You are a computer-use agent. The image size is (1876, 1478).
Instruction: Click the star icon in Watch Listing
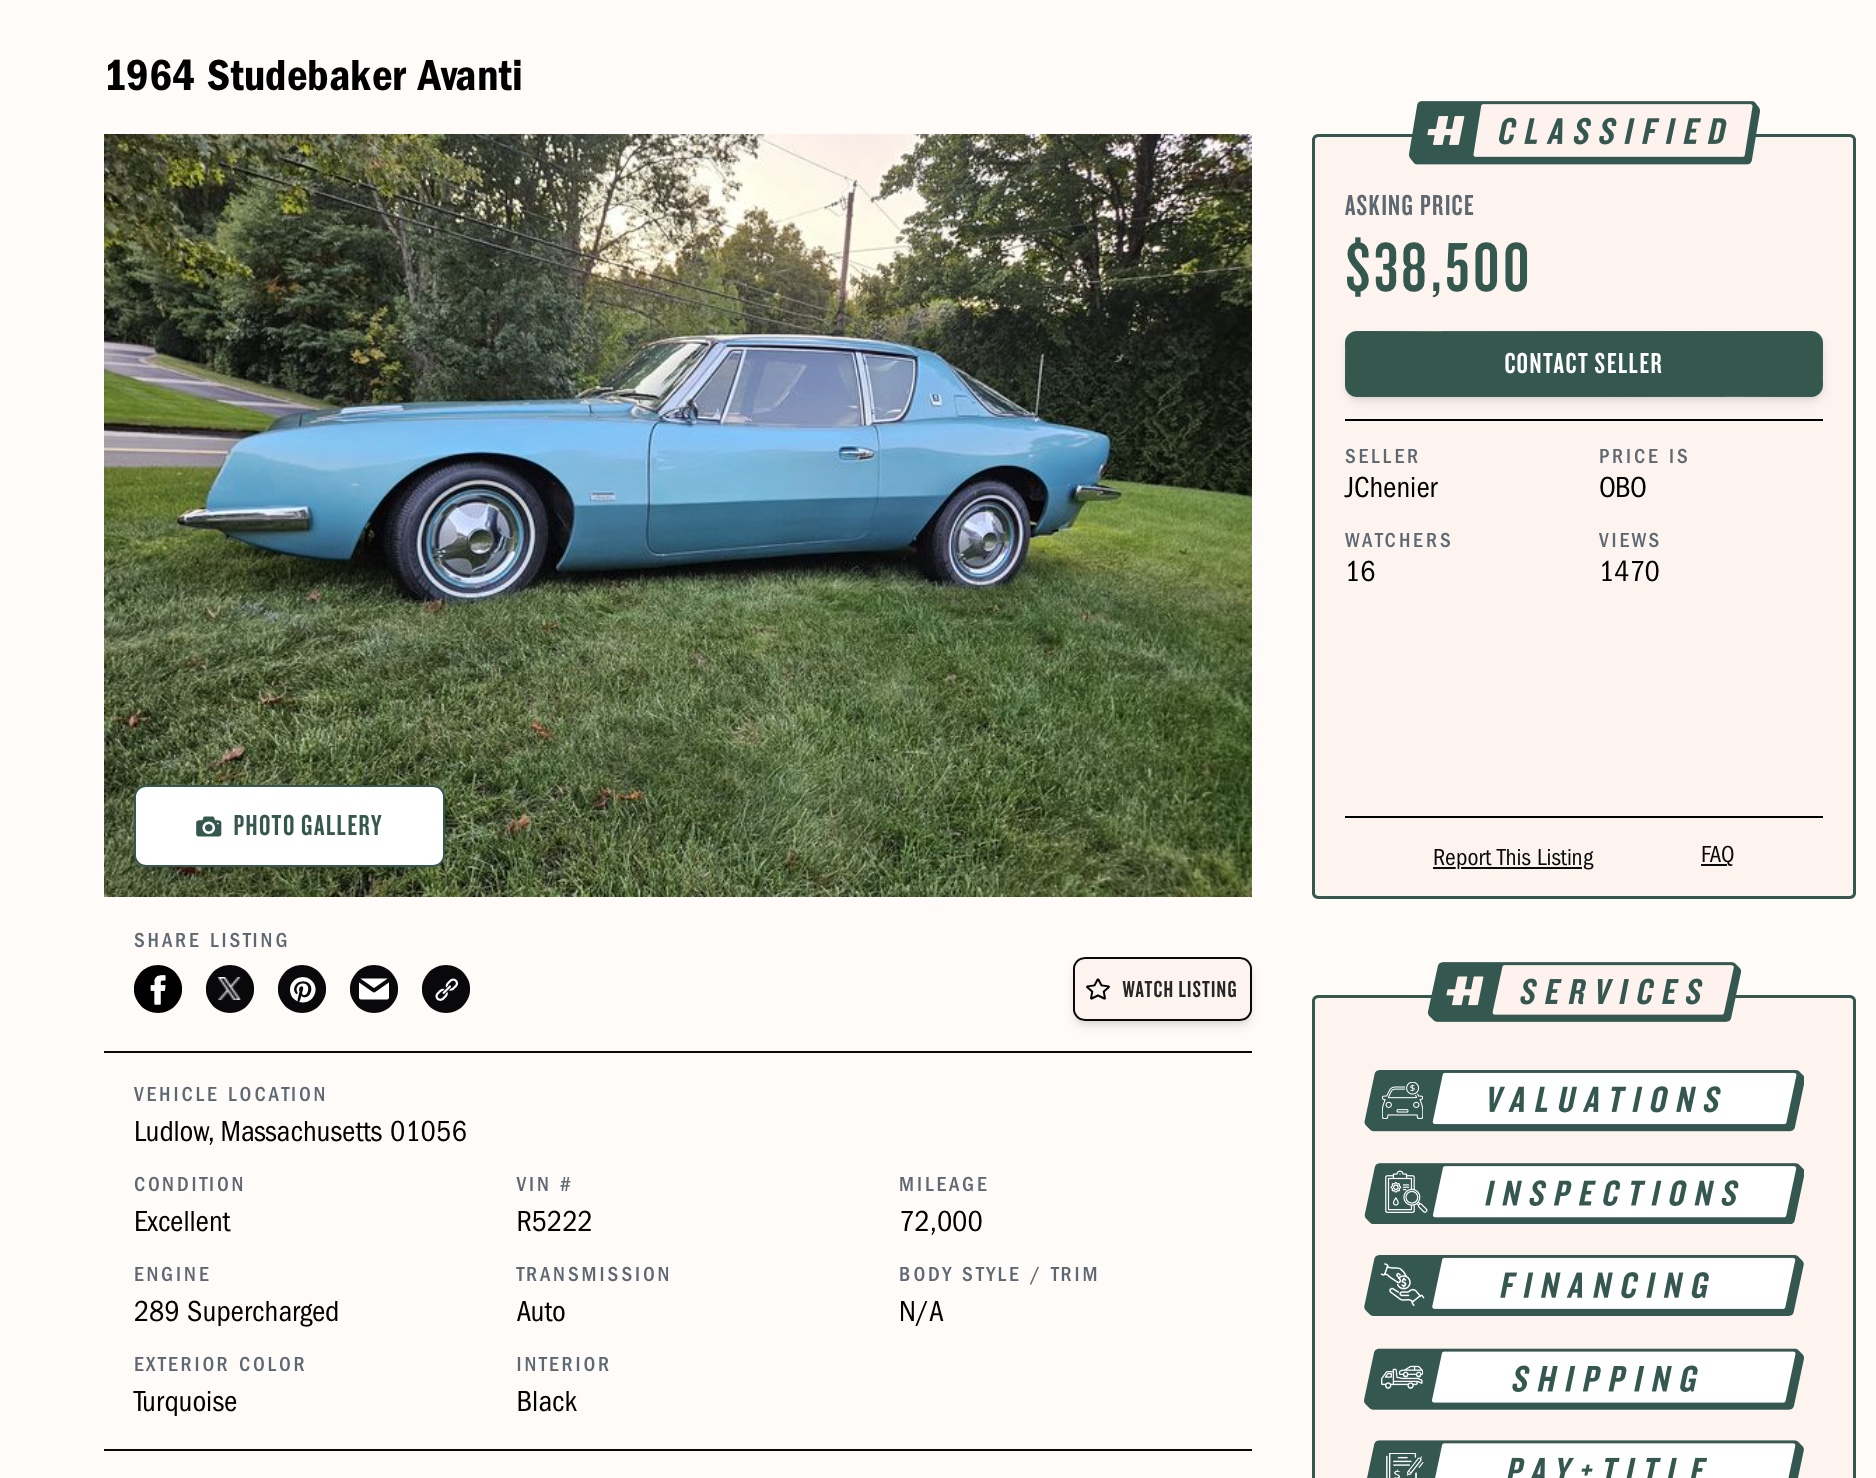(1098, 989)
